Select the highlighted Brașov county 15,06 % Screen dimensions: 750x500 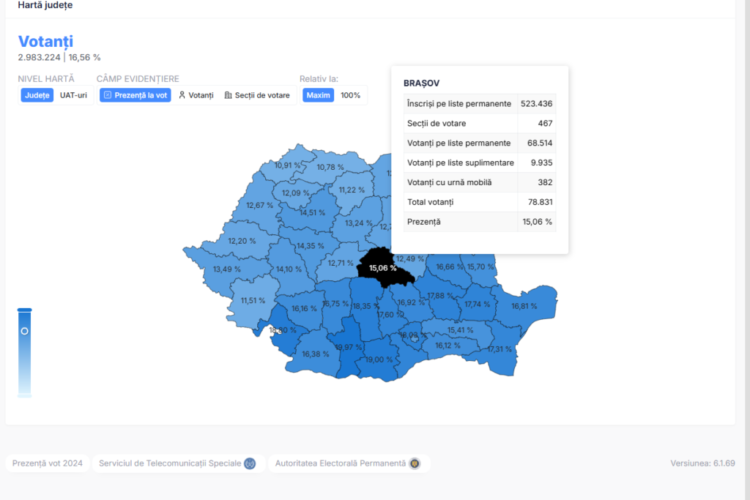[383, 268]
